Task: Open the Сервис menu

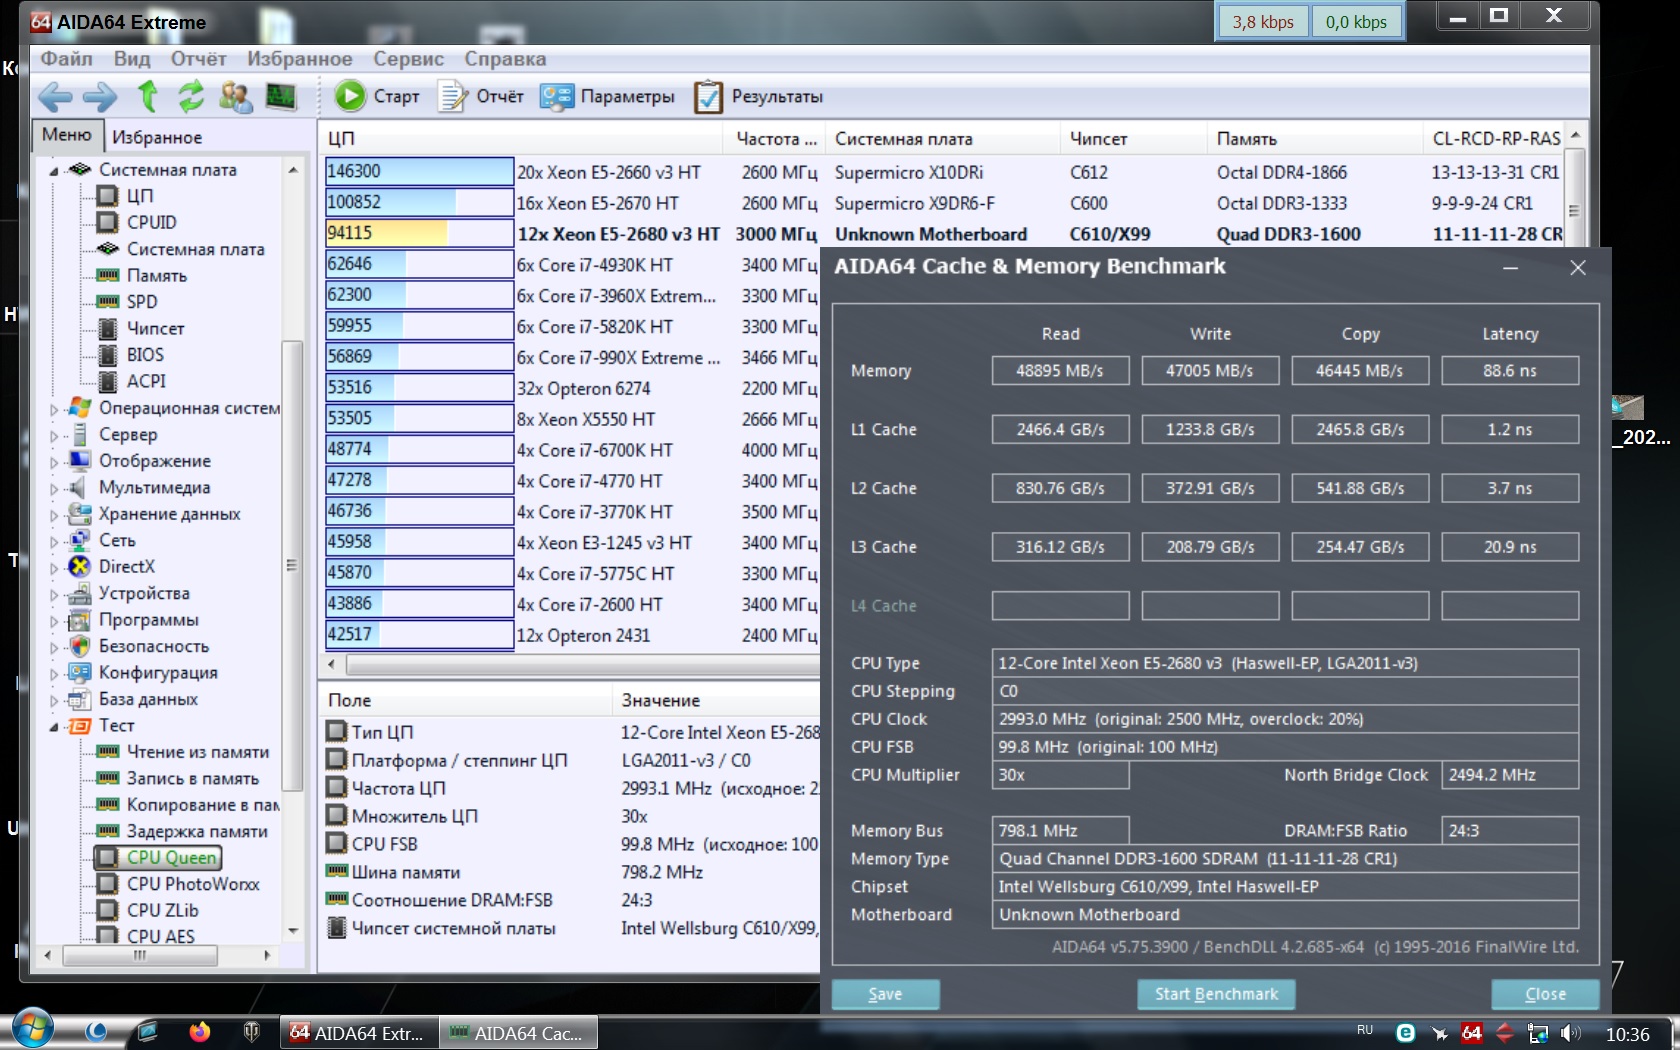Action: pos(408,59)
